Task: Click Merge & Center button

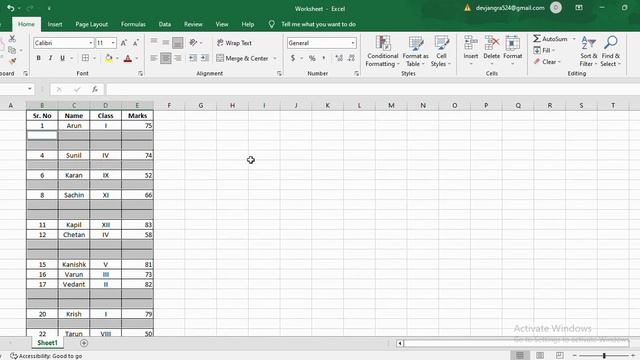Action: [242, 58]
